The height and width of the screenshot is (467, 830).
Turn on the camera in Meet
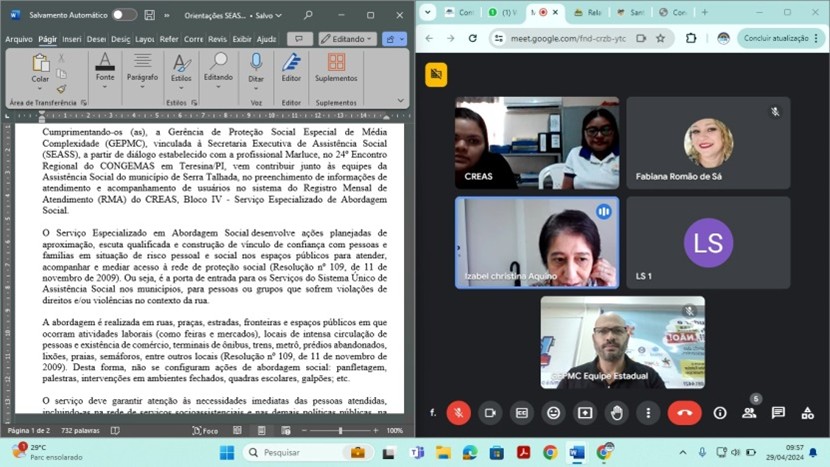[490, 412]
